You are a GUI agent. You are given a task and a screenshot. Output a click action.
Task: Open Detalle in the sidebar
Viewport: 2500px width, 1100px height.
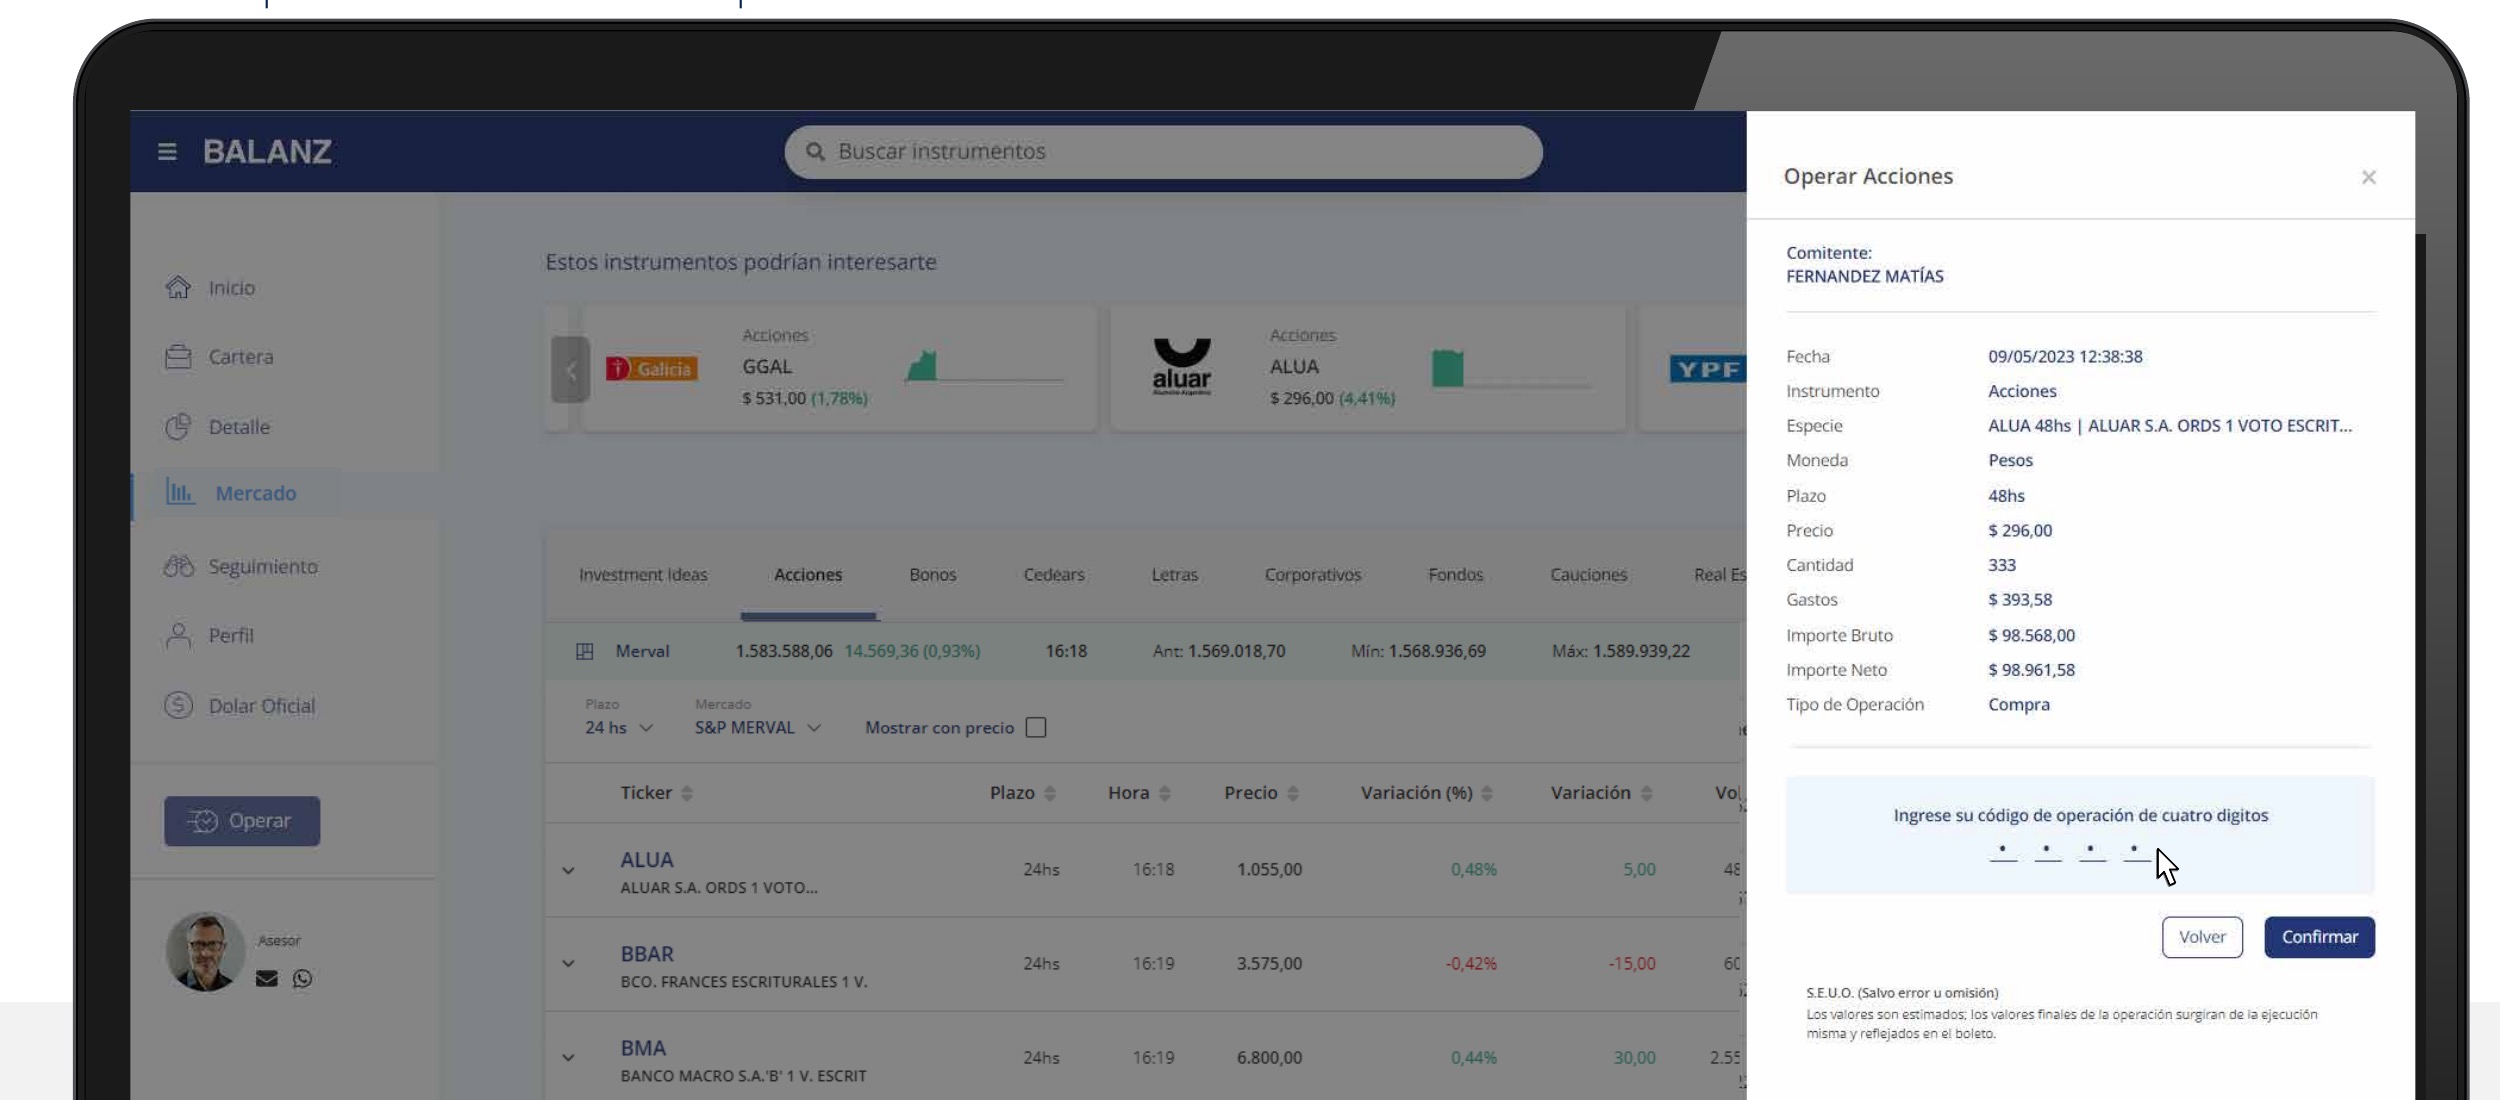pos(239,427)
